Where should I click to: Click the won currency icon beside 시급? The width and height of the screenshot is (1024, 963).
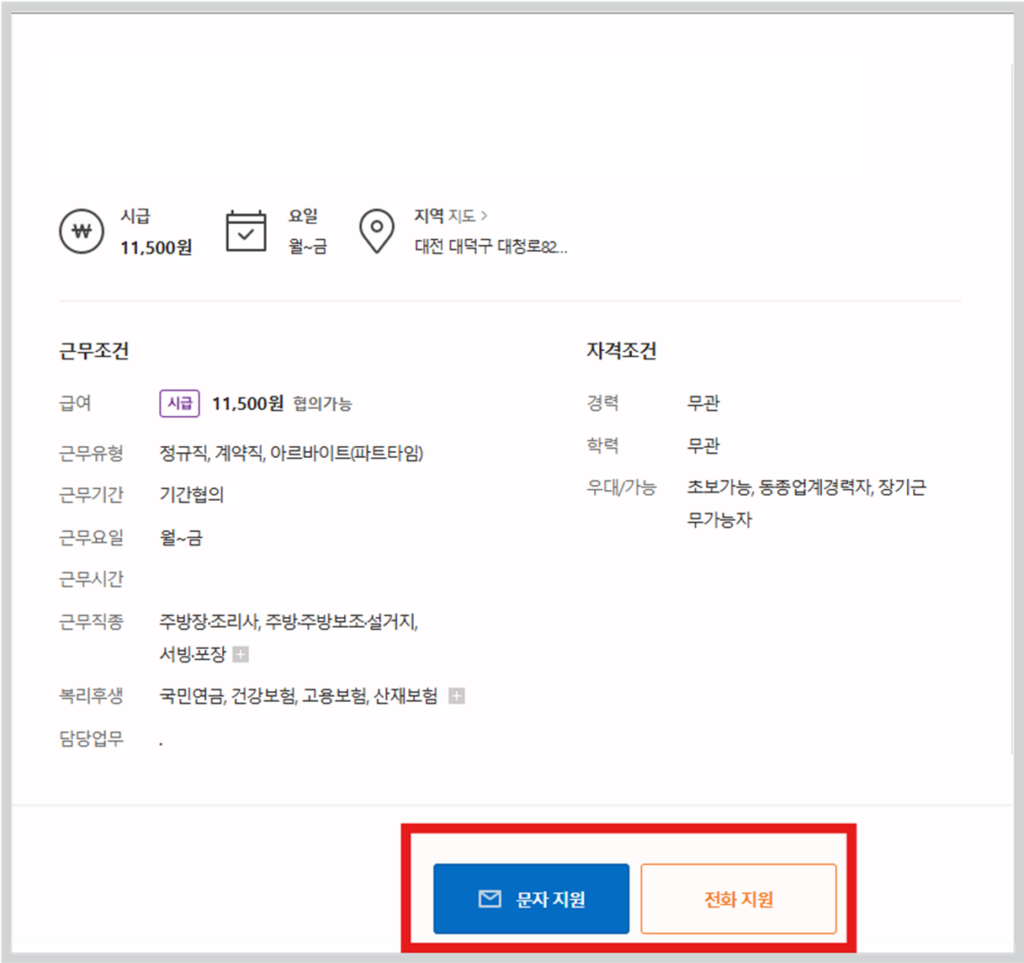point(82,231)
